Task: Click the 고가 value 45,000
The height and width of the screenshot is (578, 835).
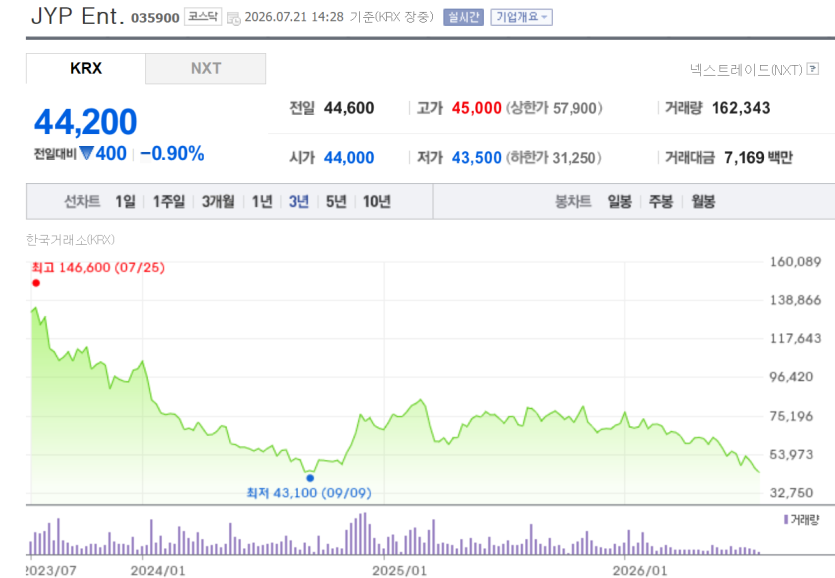Action: tap(477, 108)
